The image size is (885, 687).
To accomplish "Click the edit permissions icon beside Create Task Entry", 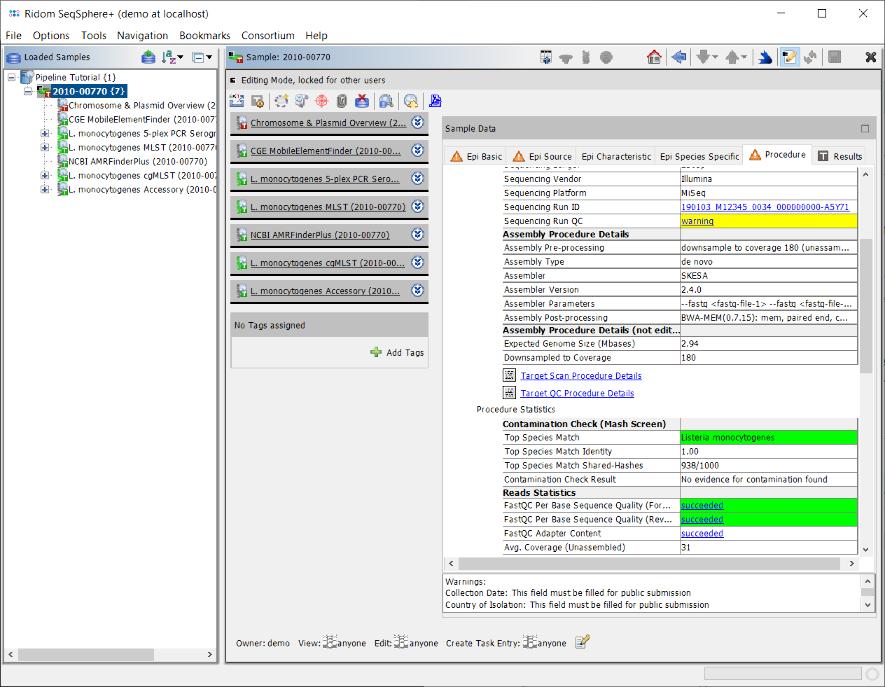I will [x=582, y=642].
